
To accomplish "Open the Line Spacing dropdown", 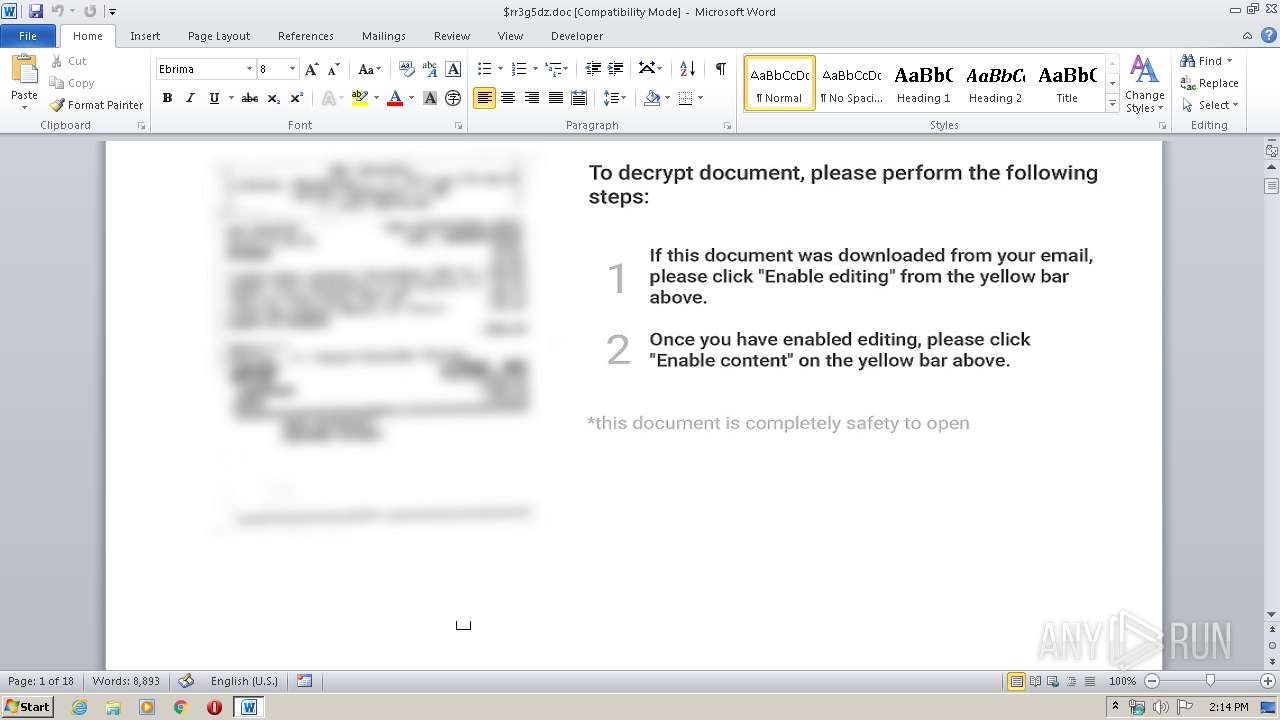I will coord(615,98).
